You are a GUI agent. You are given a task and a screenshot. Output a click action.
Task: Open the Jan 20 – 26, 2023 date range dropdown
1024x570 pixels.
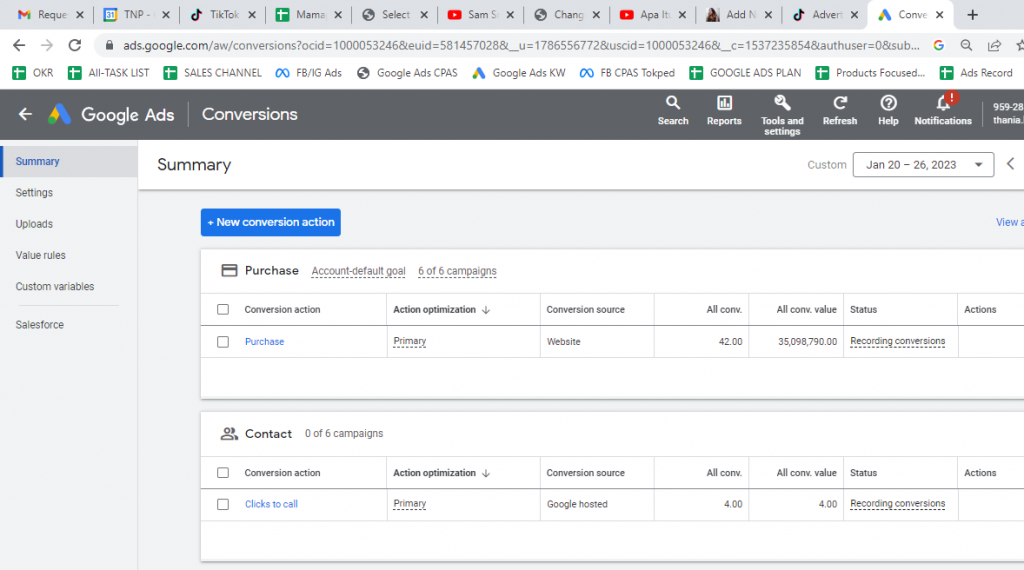pyautogui.click(x=923, y=165)
